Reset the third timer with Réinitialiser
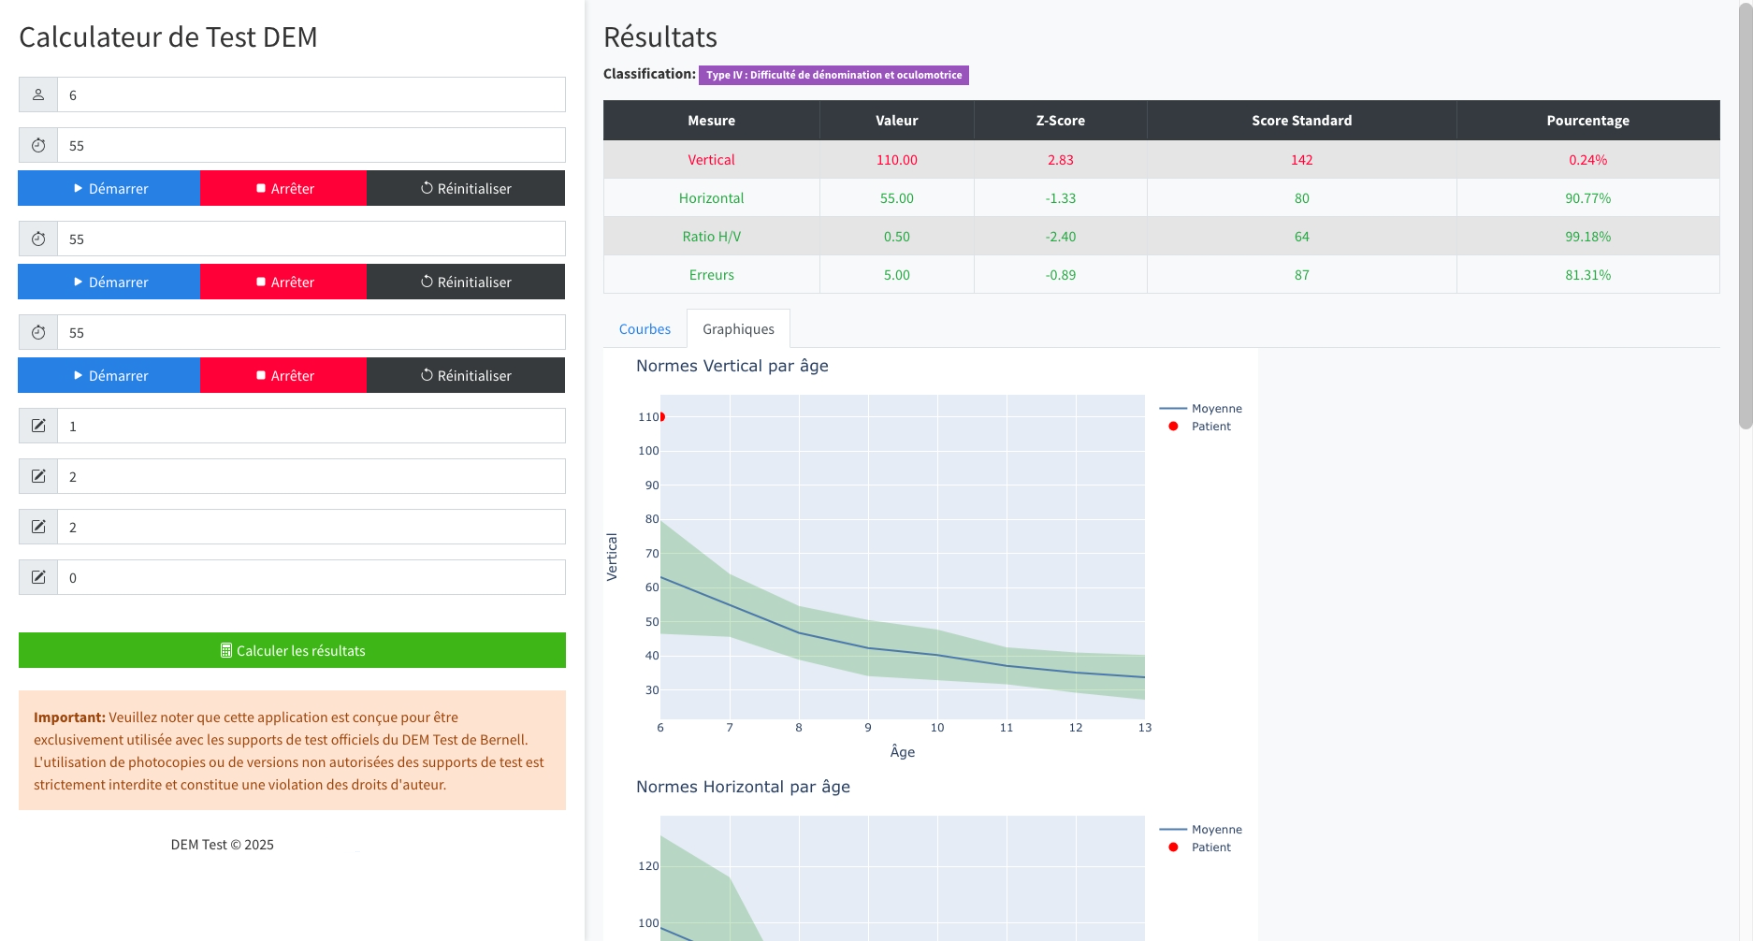 (x=465, y=376)
